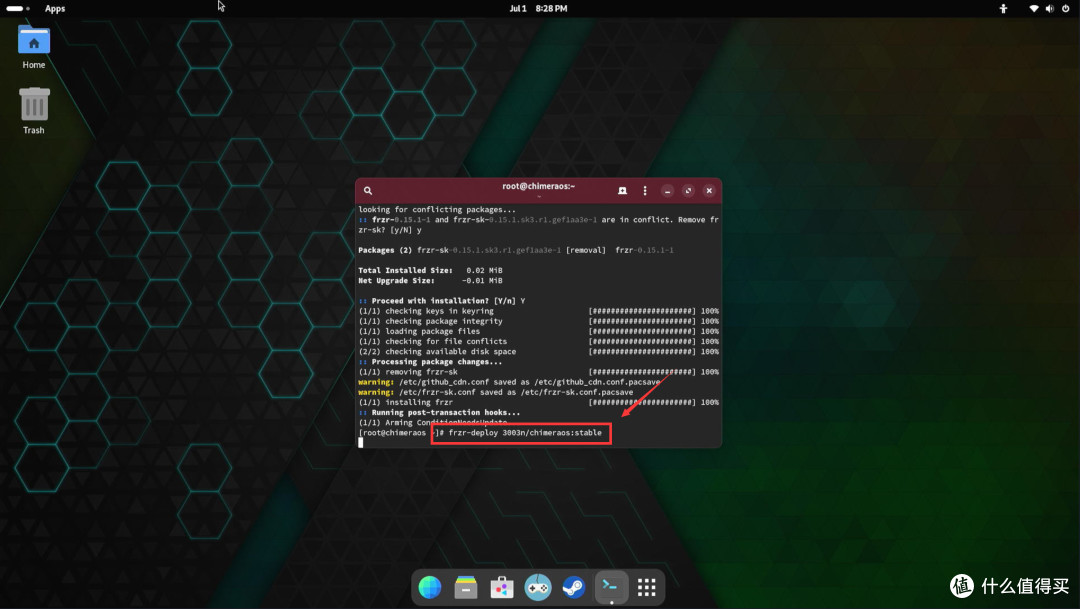
Task: Open the clock showing Jul 1 8:28 PM
Action: [x=538, y=8]
